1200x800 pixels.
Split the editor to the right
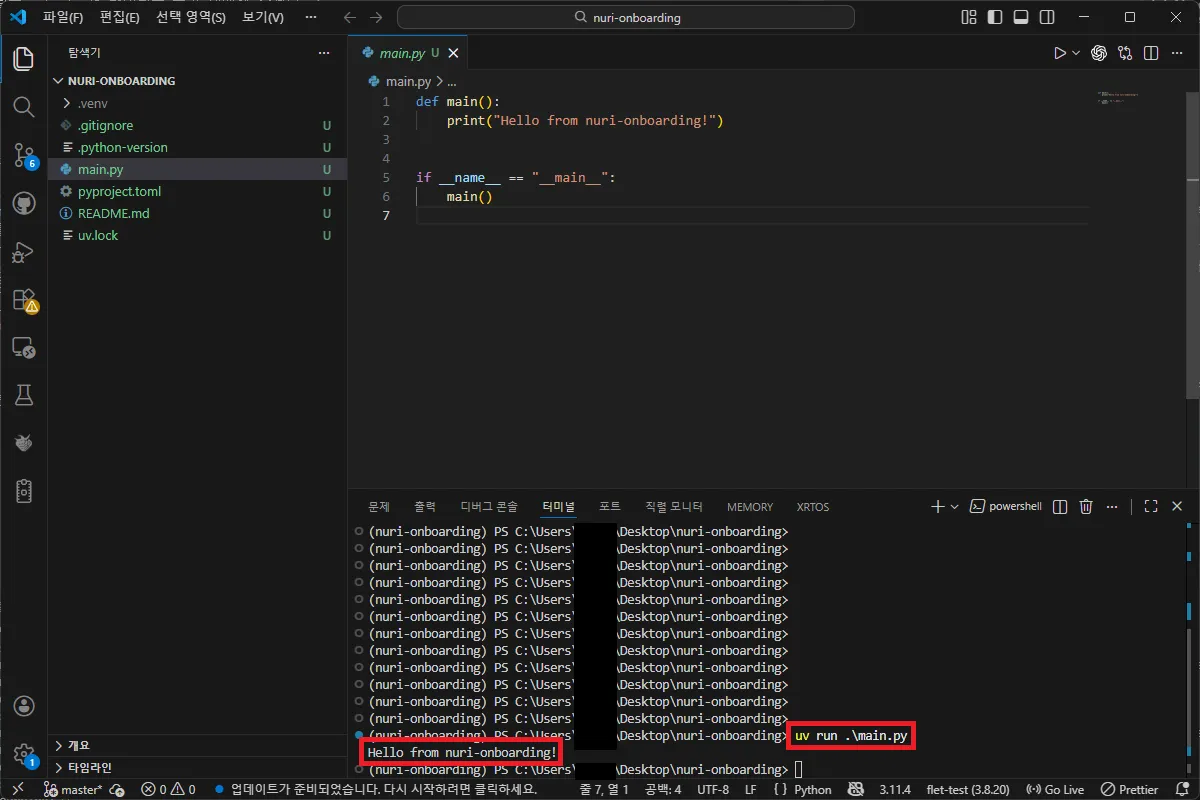[1151, 53]
